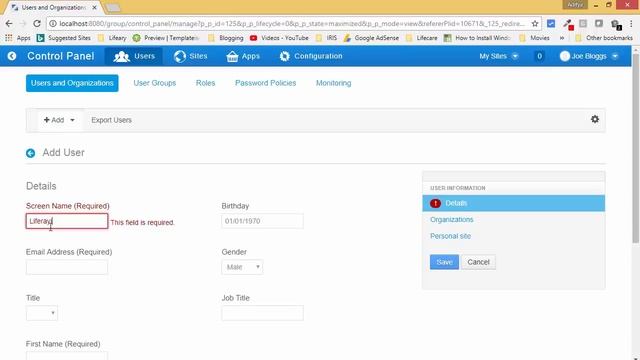This screenshot has width=640, height=360.
Task: Open the Apps bookmark shortcut
Action: click(x=18, y=38)
